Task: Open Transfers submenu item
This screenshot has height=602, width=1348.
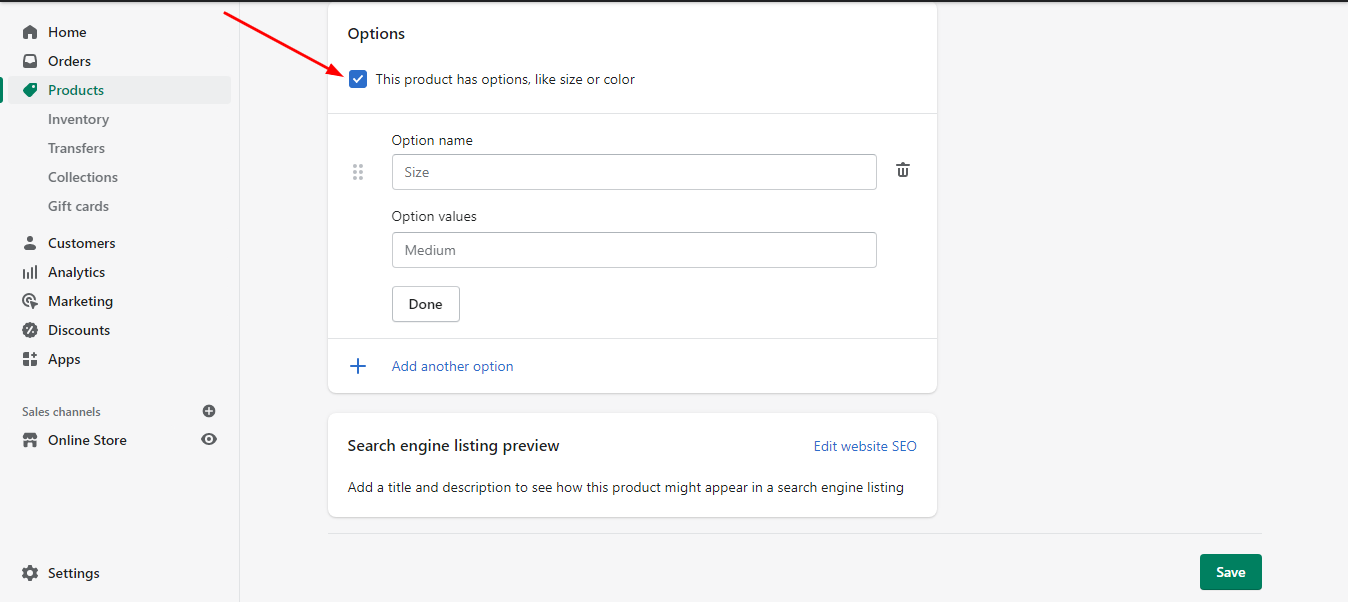Action: [x=76, y=148]
